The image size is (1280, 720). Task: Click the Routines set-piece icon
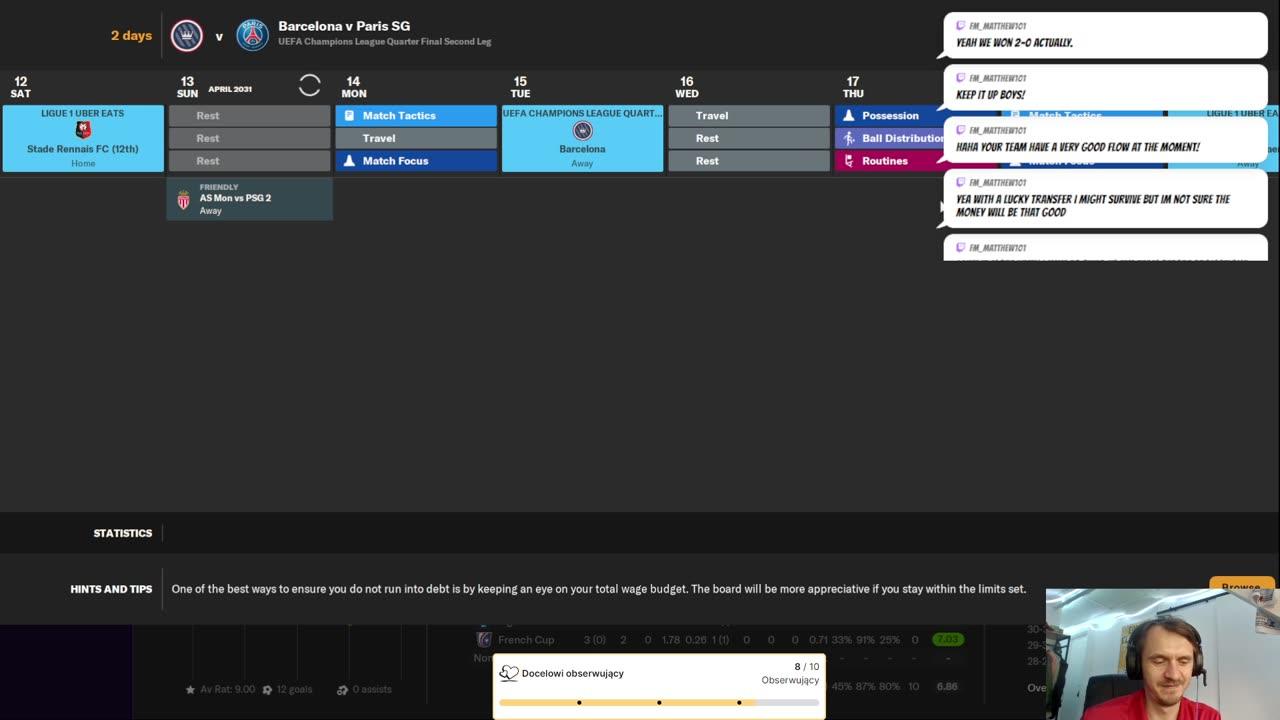849,161
